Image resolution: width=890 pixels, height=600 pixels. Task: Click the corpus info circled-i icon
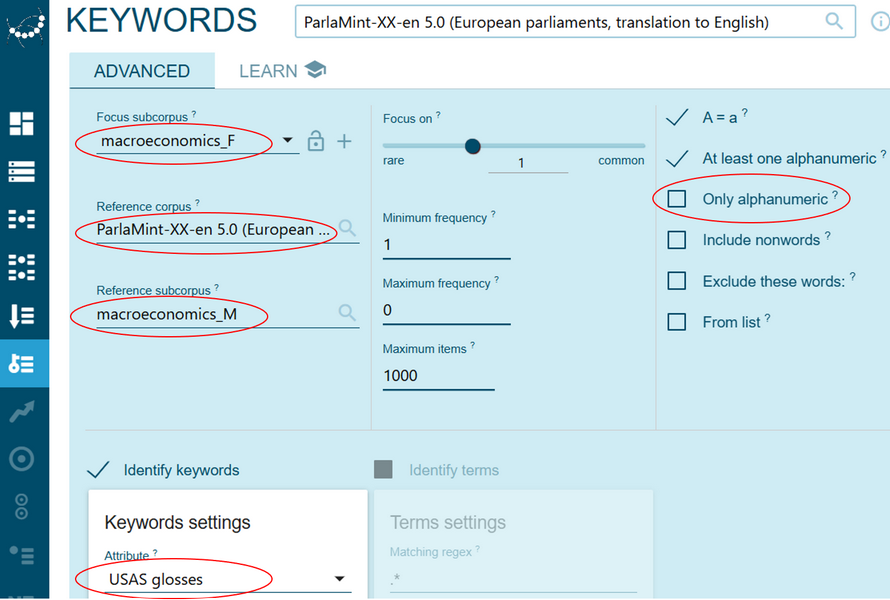tap(880, 21)
